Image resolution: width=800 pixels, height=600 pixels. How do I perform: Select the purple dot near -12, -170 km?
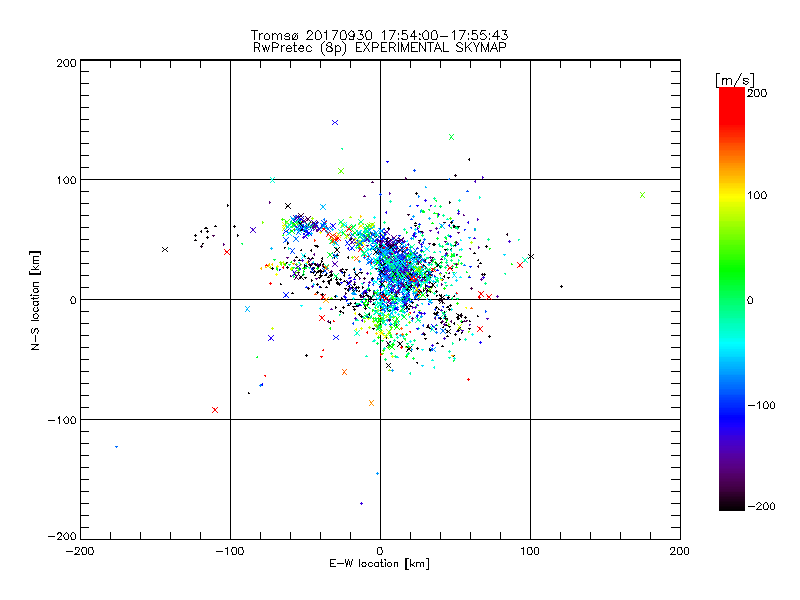click(x=361, y=504)
